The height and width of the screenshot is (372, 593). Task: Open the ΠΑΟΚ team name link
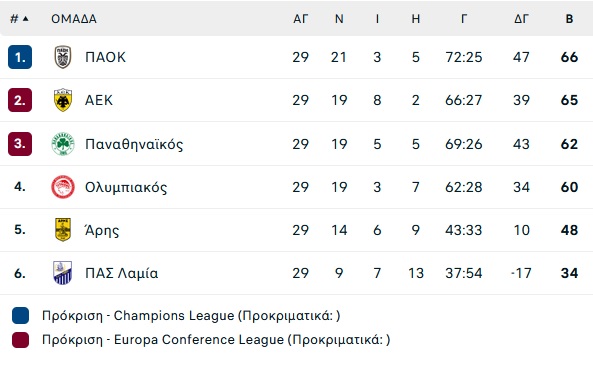point(105,57)
